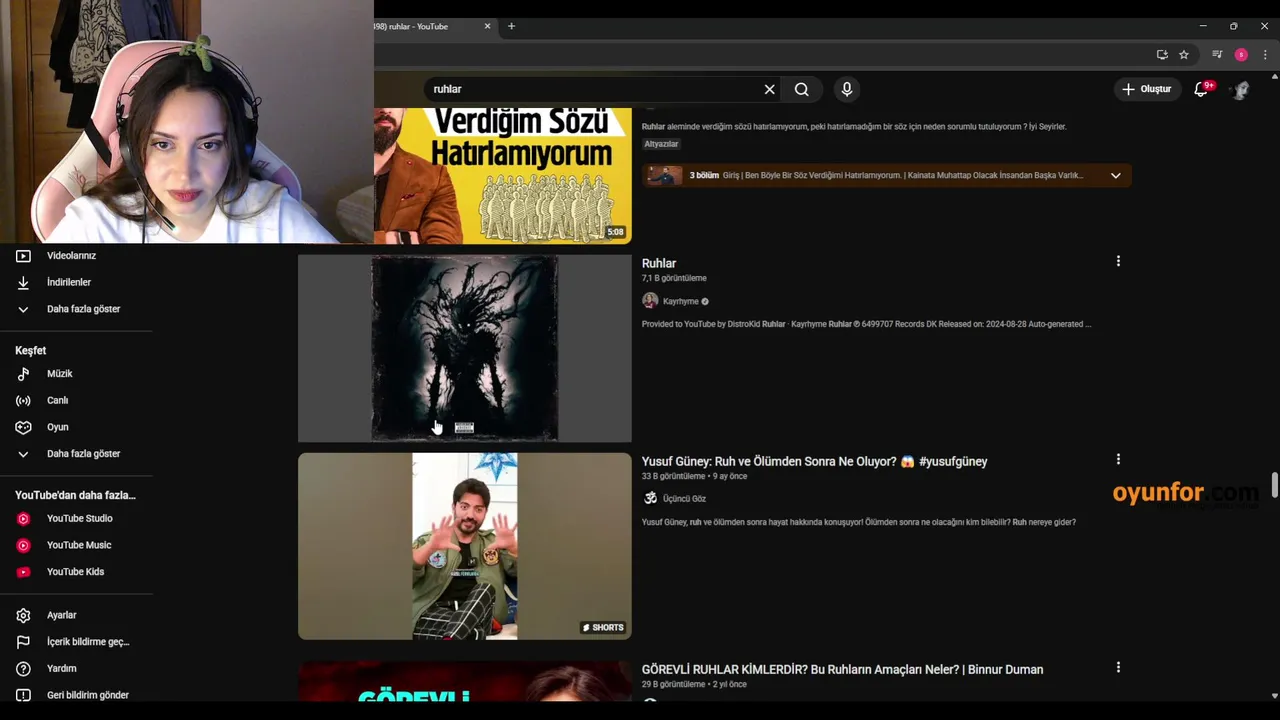Image resolution: width=1280 pixels, height=720 pixels.
Task: Open three-dot menu for Yusuf Güney video
Action: pos(1118,459)
